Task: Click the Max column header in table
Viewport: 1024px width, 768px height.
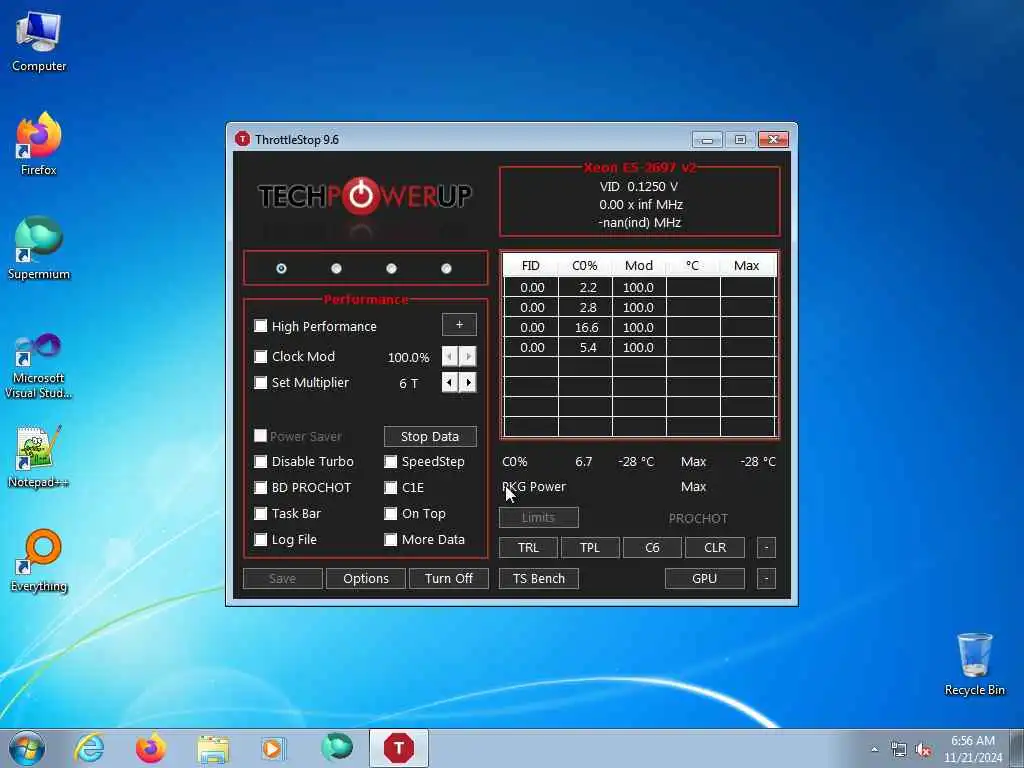Action: point(746,265)
